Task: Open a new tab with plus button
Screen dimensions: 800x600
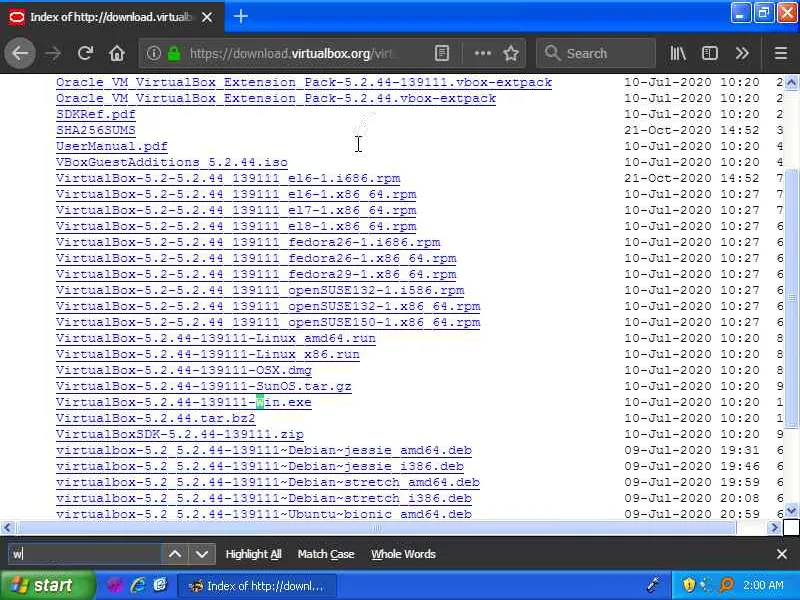Action: (x=240, y=16)
